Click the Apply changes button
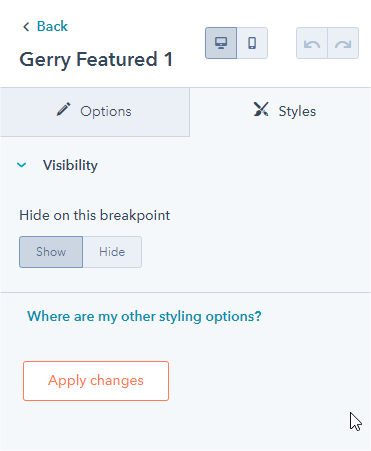The image size is (371, 451). [96, 381]
